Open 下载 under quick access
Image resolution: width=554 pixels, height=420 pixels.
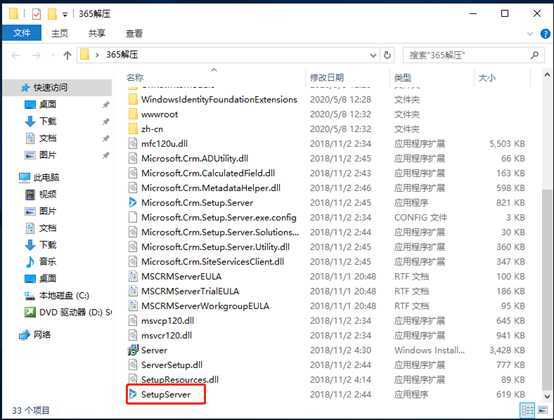pos(48,121)
